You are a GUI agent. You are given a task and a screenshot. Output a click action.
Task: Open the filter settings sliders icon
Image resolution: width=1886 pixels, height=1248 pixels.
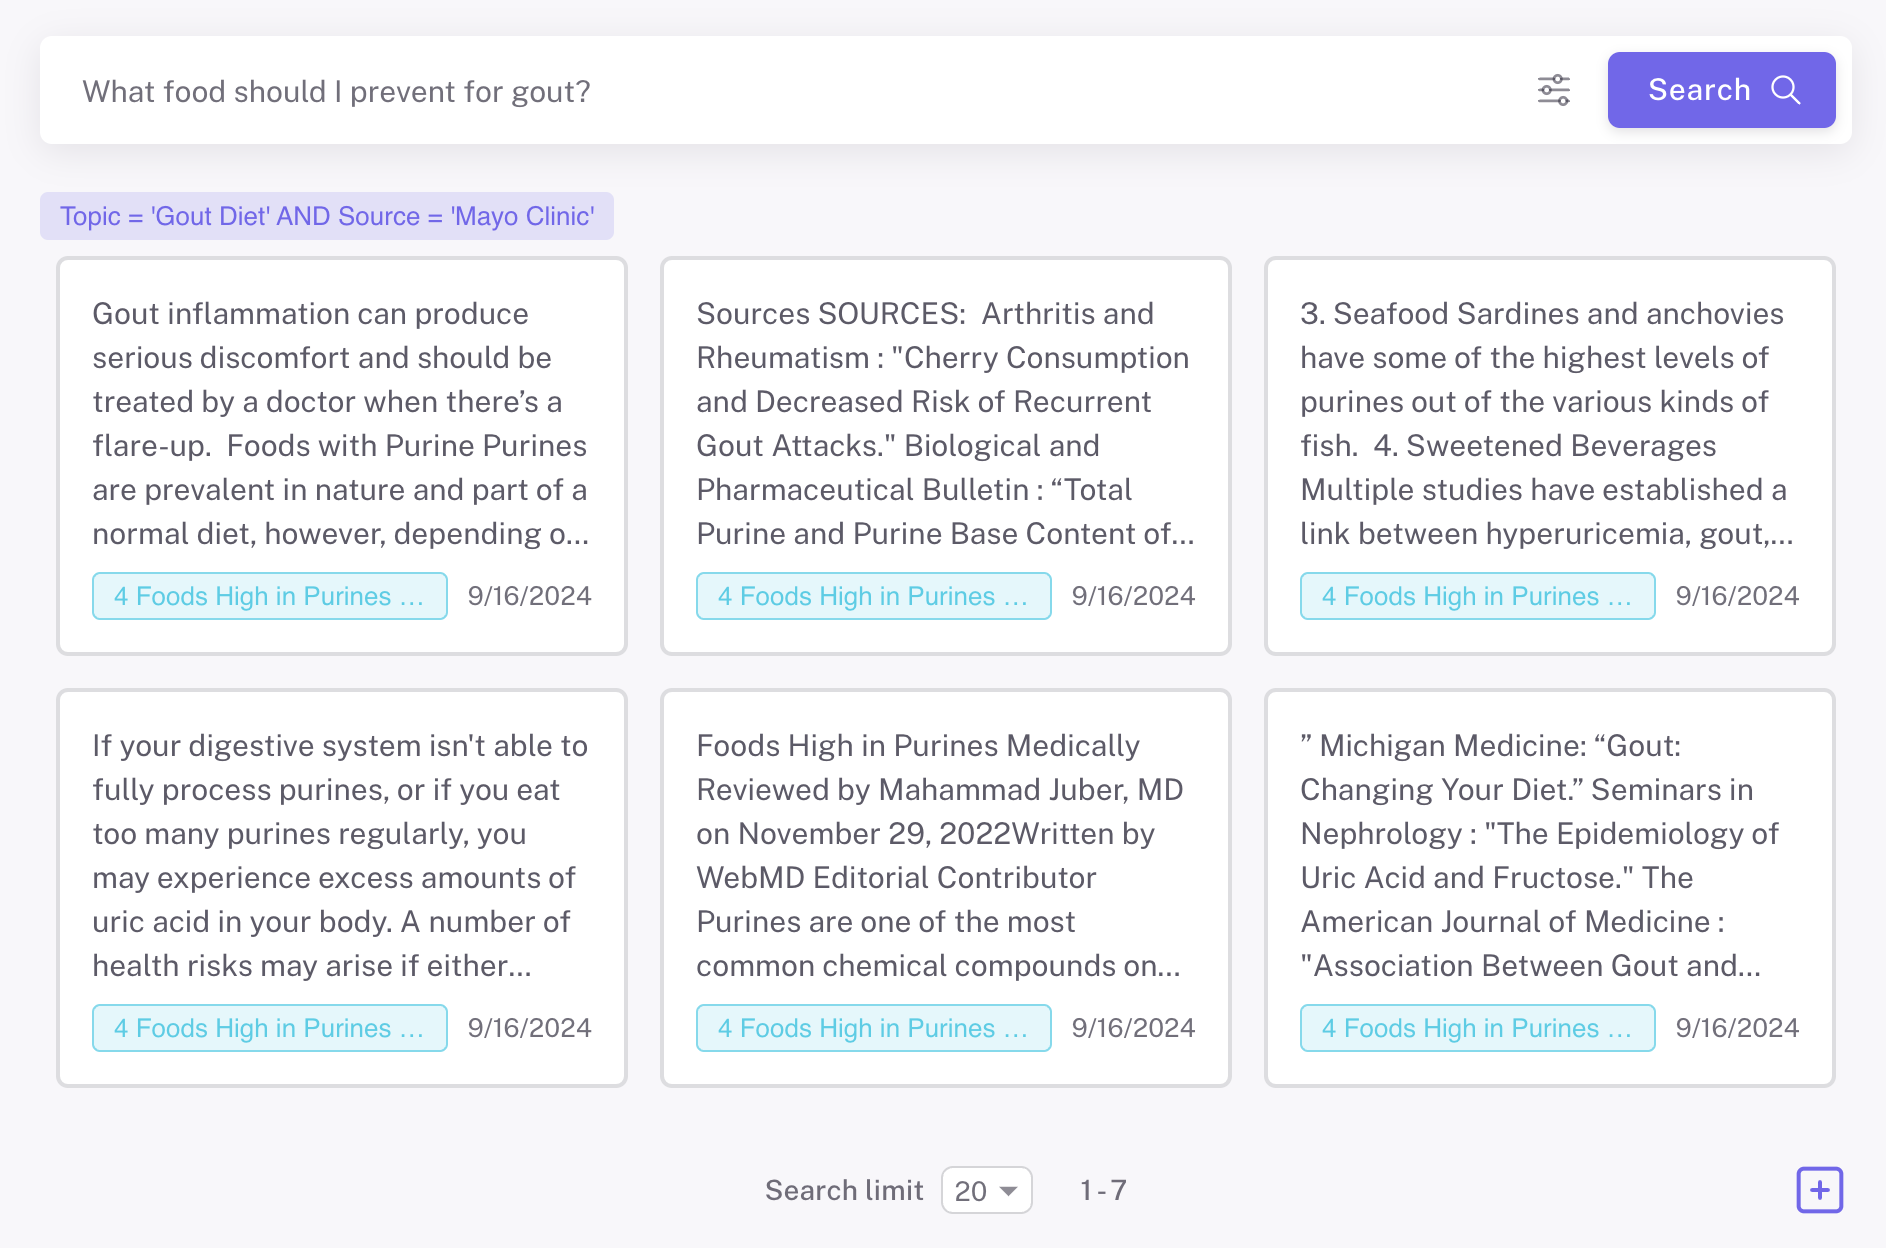coord(1553,90)
